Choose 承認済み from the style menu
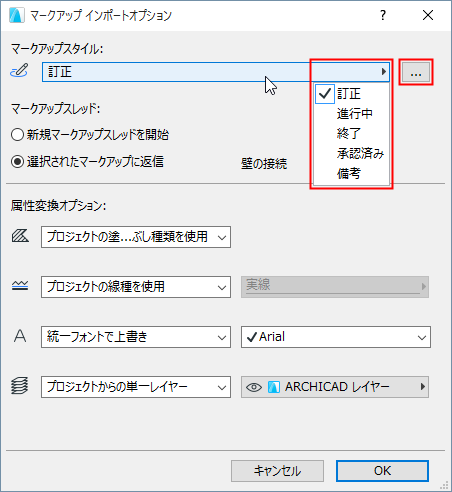Viewport: 452px width, 492px height. tap(352, 154)
